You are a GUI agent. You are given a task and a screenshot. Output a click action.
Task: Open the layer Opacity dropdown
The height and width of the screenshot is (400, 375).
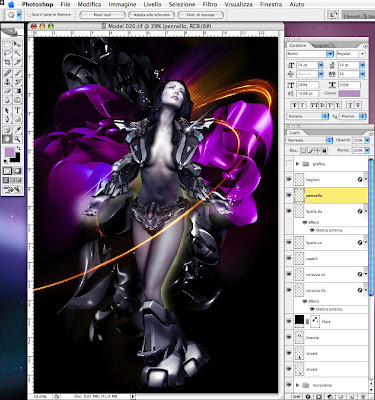coord(367,140)
